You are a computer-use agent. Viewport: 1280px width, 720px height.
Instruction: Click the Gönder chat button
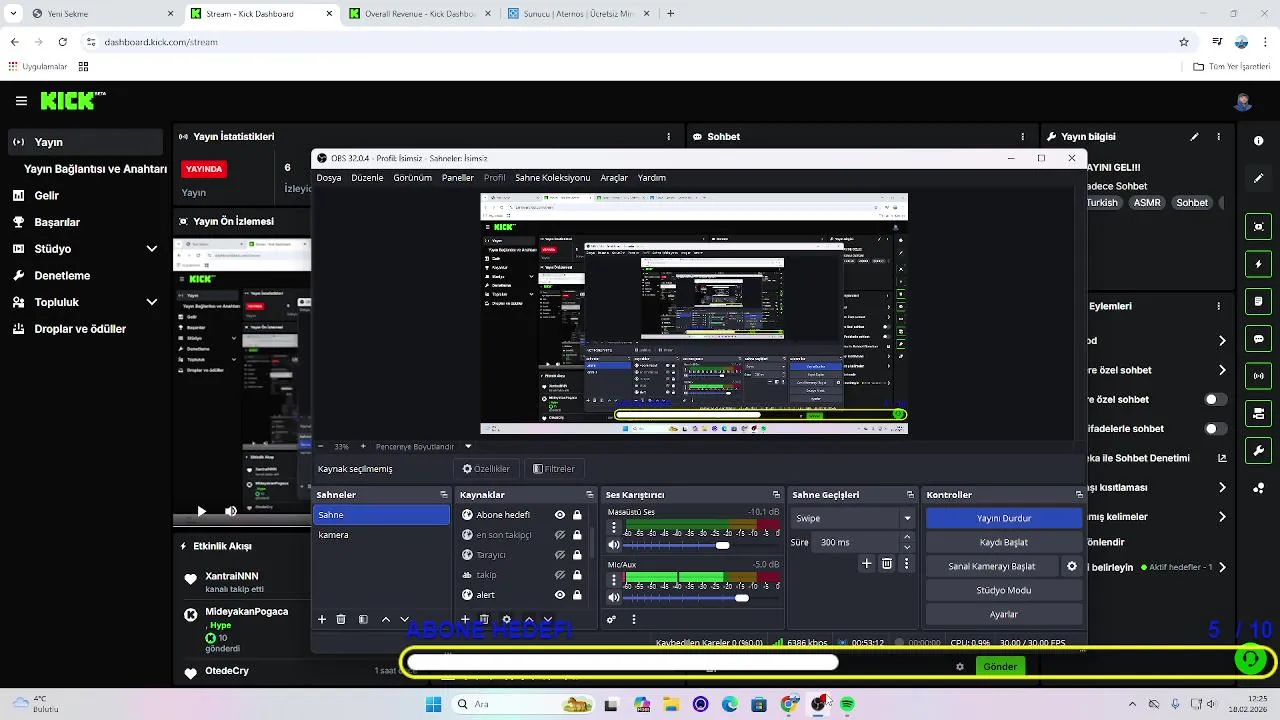[x=1000, y=667]
